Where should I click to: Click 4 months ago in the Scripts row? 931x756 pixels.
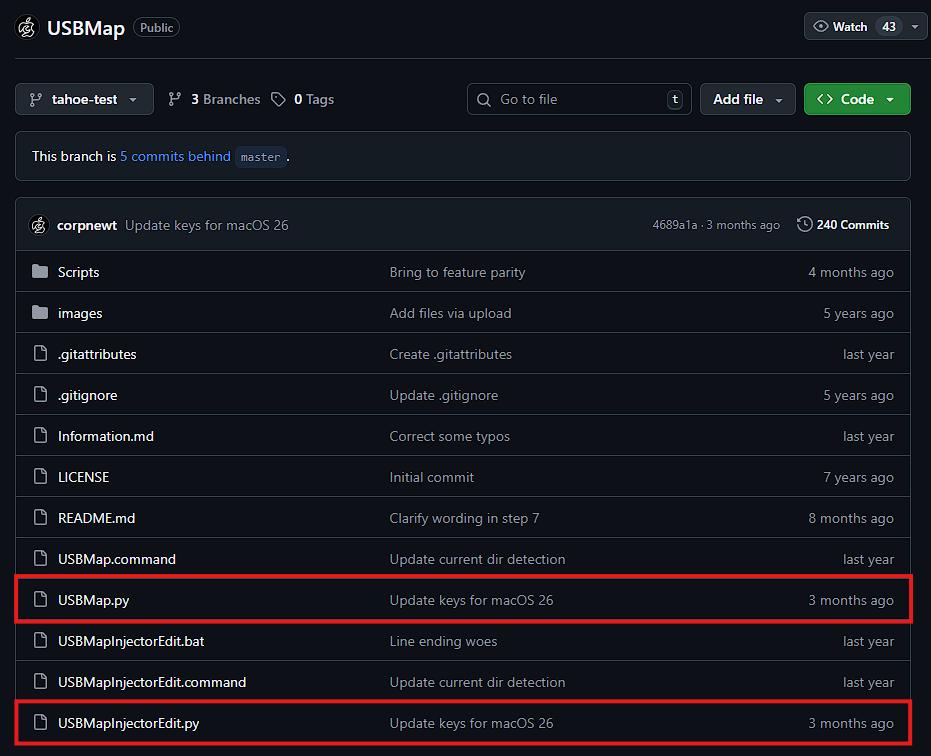851,272
